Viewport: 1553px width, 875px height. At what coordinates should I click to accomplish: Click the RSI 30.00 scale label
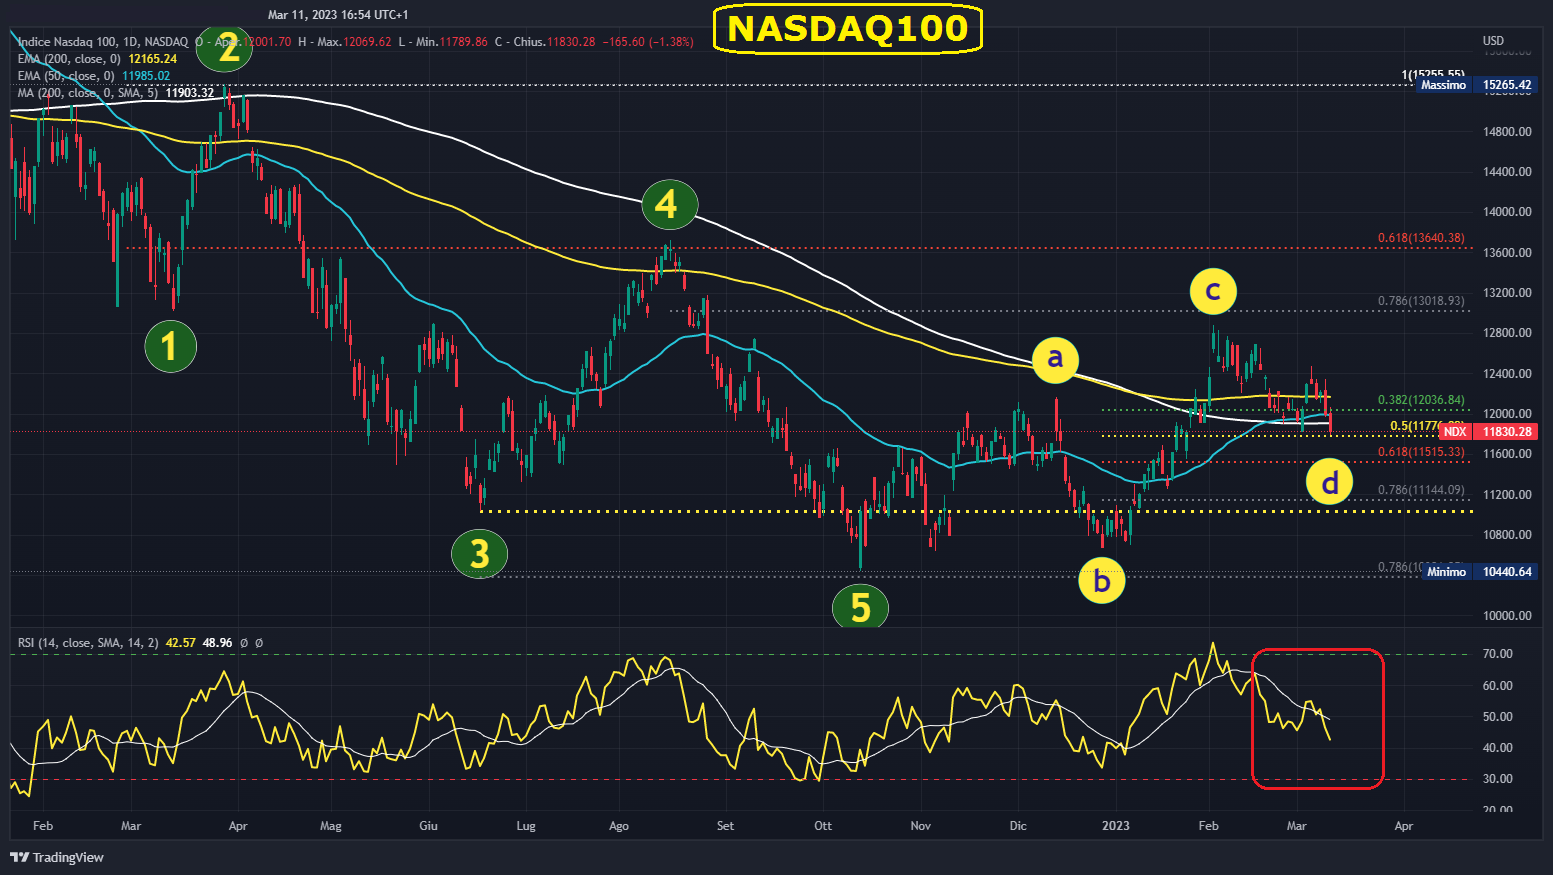[x=1497, y=779]
